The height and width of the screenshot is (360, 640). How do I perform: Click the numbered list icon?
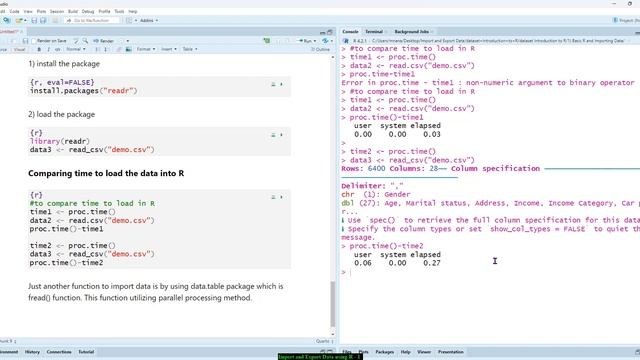pyautogui.click(x=106, y=49)
